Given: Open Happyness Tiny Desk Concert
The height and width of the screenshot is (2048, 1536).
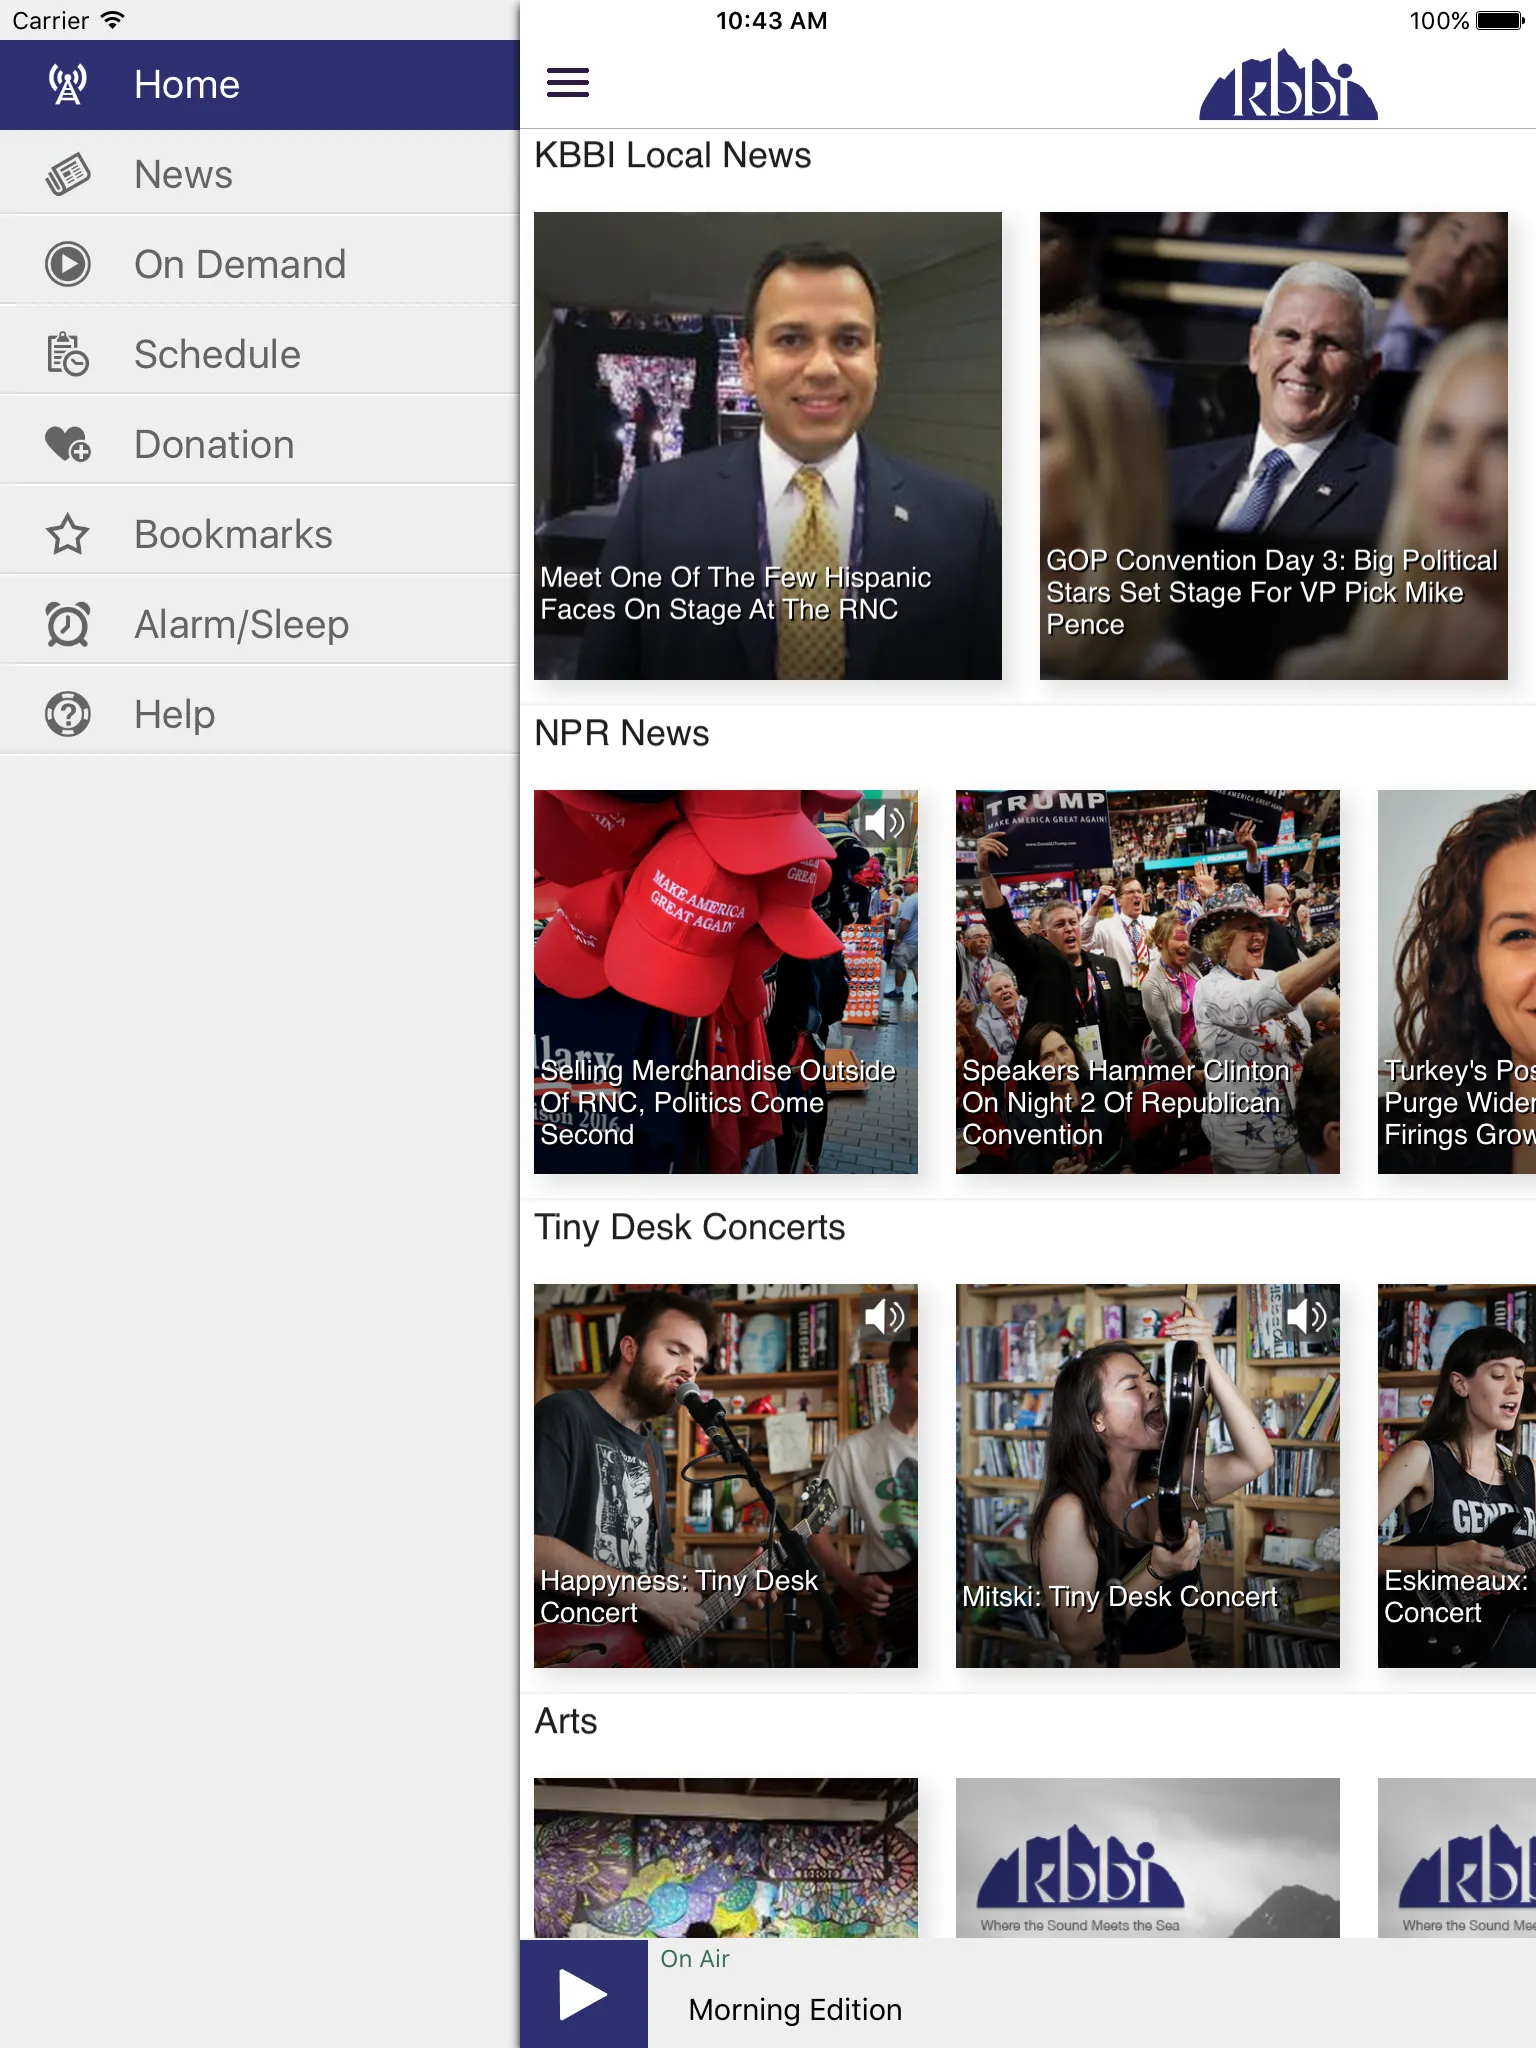Looking at the screenshot, I should [x=726, y=1476].
